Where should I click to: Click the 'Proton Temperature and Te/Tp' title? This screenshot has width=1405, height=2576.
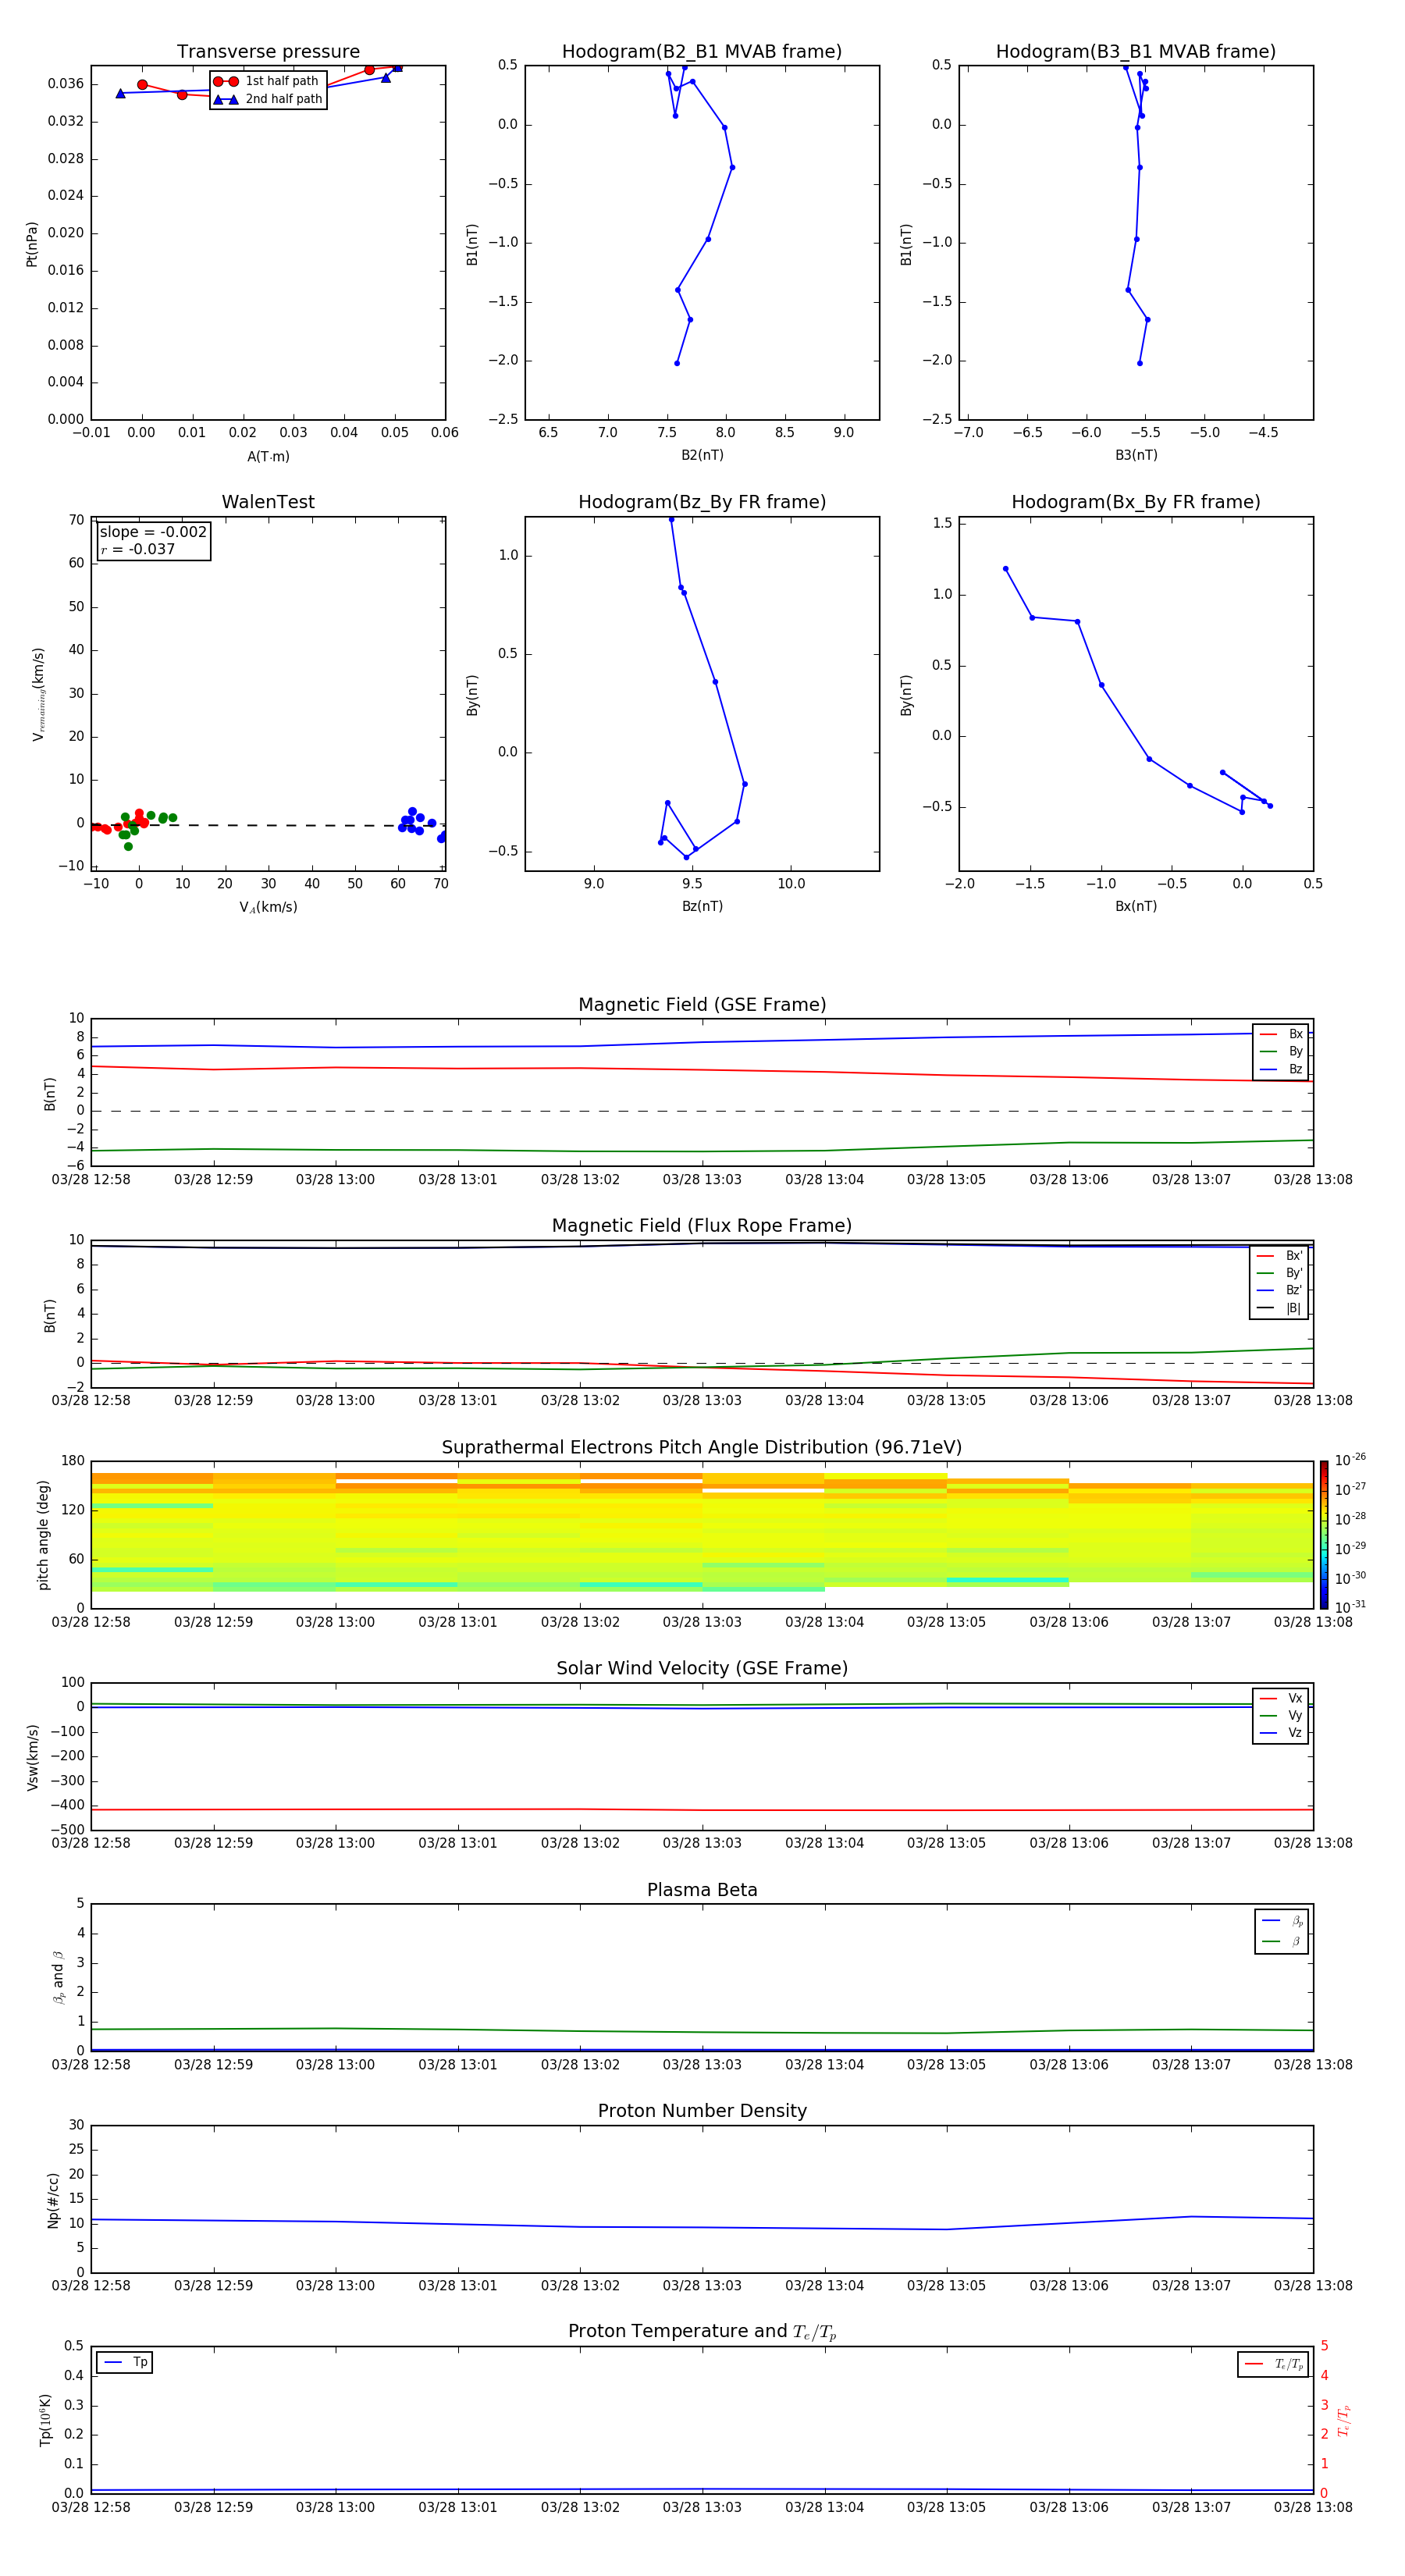702,2332
